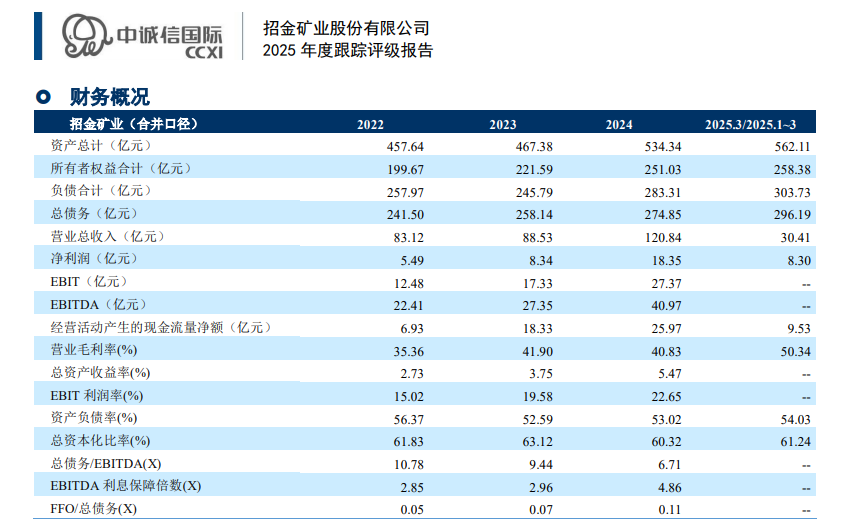Select row label 净利润（亿元）
Image resolution: width=843 pixels, height=521 pixels.
pyautogui.click(x=95, y=259)
